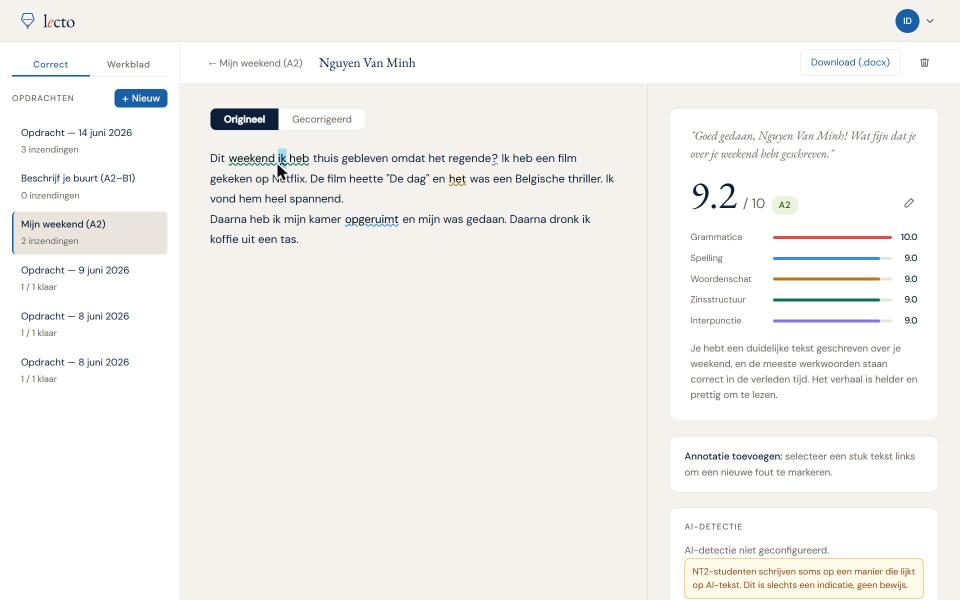Click the underlined phrase 'weekend ik heb'
The height and width of the screenshot is (600, 960).
pyautogui.click(x=269, y=159)
